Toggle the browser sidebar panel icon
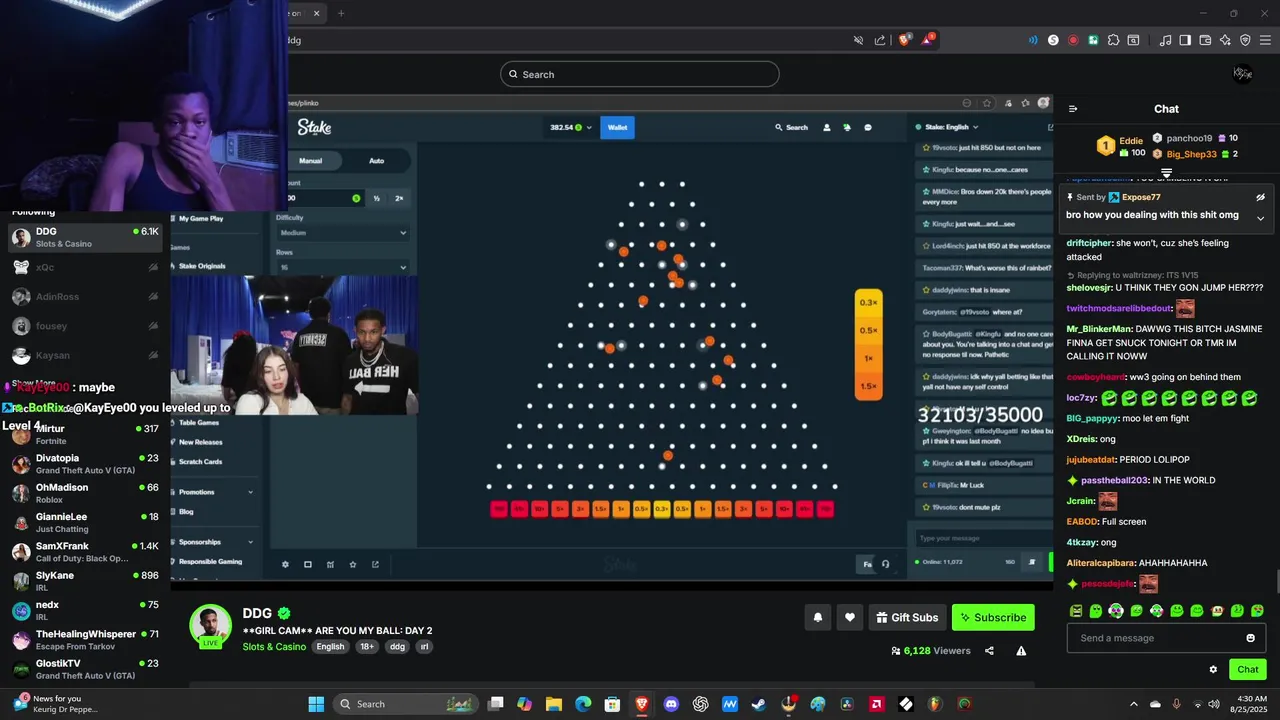The image size is (1280, 720). click(1185, 40)
